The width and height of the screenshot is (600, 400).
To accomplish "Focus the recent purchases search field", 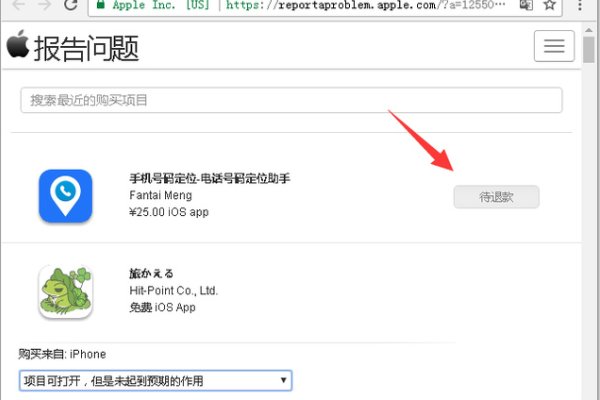I will click(291, 100).
